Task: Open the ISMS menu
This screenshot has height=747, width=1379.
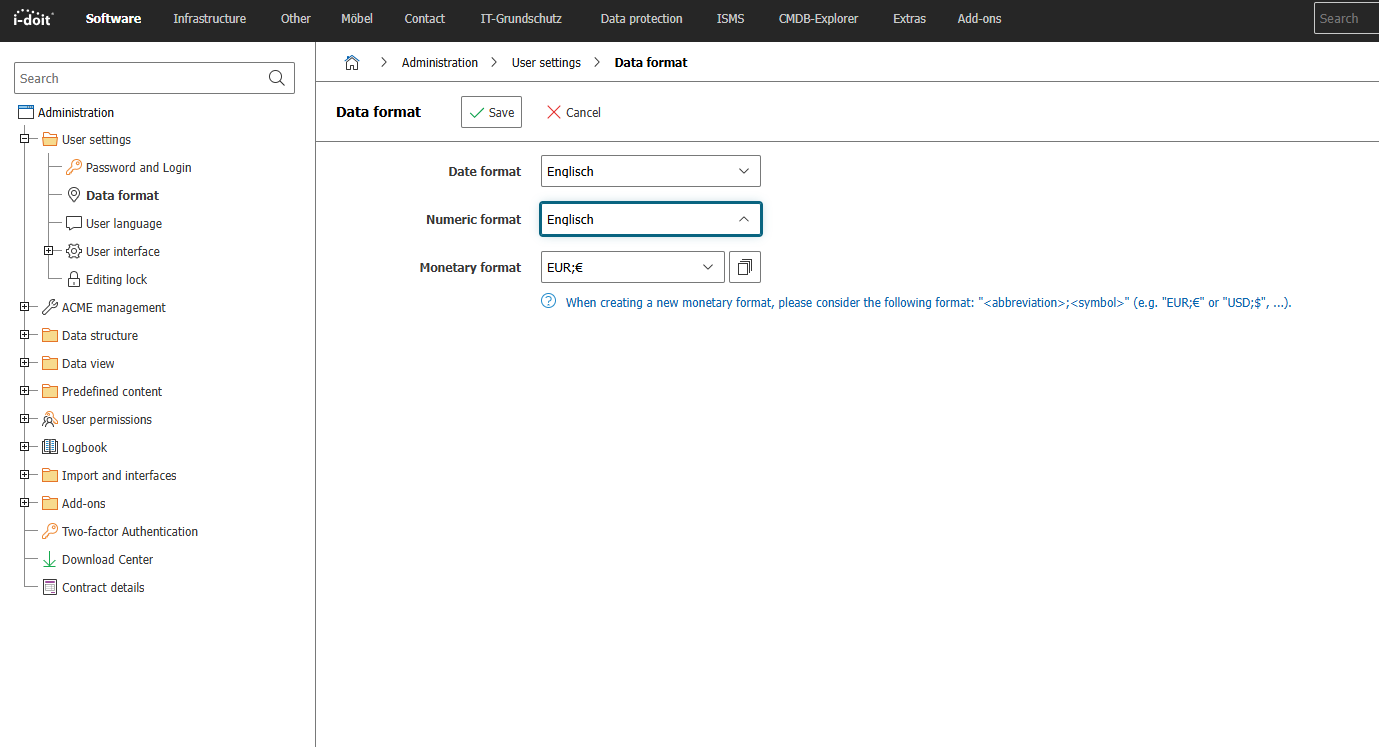Action: coord(731,19)
